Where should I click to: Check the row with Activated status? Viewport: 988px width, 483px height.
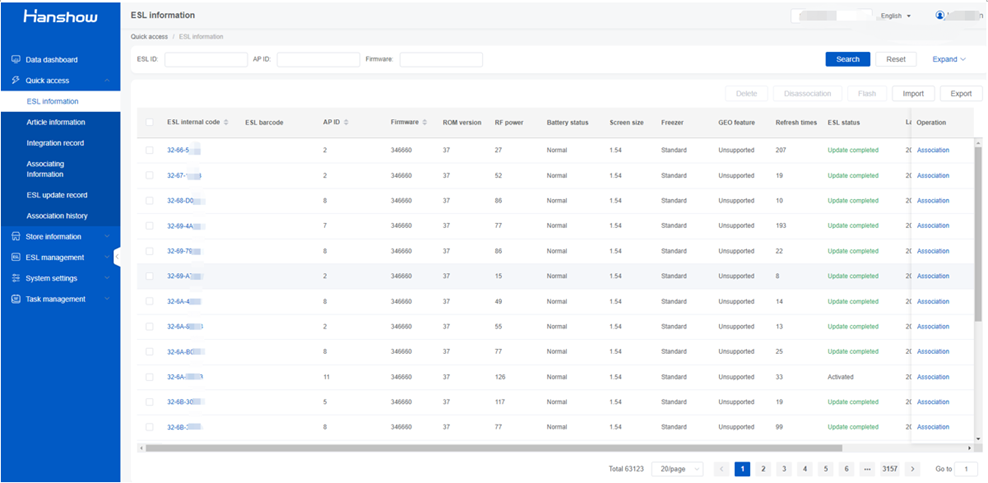tap(149, 377)
